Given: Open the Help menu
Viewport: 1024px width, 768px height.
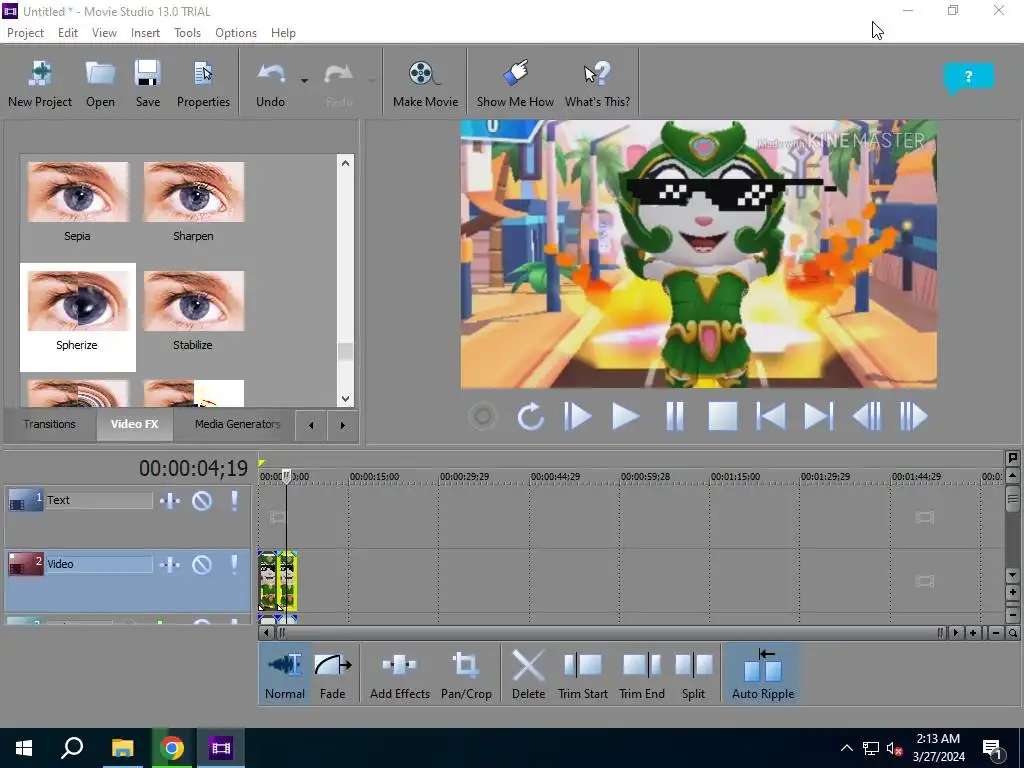Looking at the screenshot, I should [x=283, y=33].
